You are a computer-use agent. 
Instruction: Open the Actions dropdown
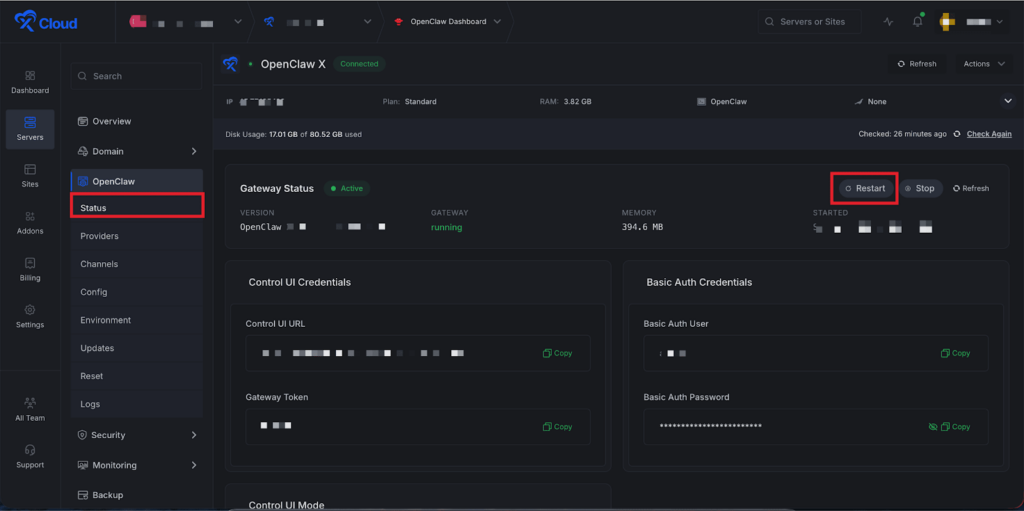pos(984,64)
